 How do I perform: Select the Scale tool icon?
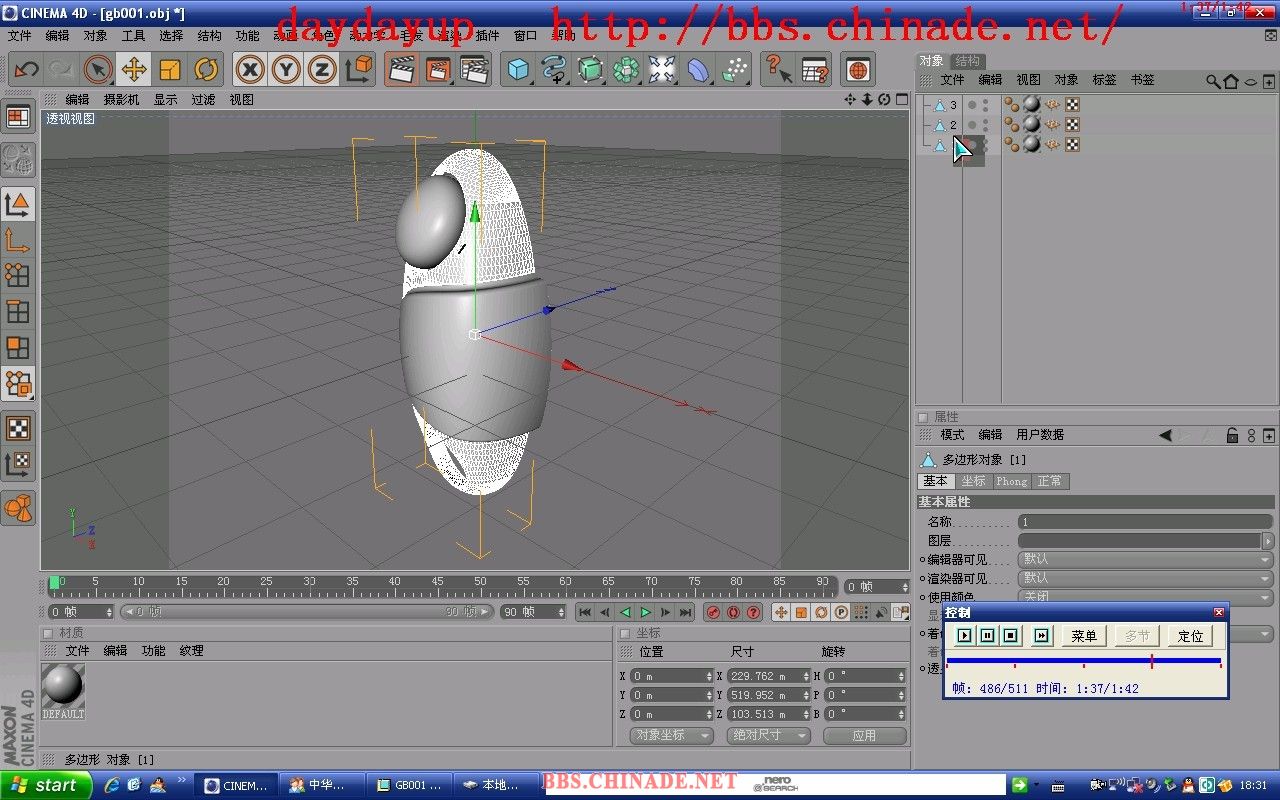pyautogui.click(x=170, y=69)
